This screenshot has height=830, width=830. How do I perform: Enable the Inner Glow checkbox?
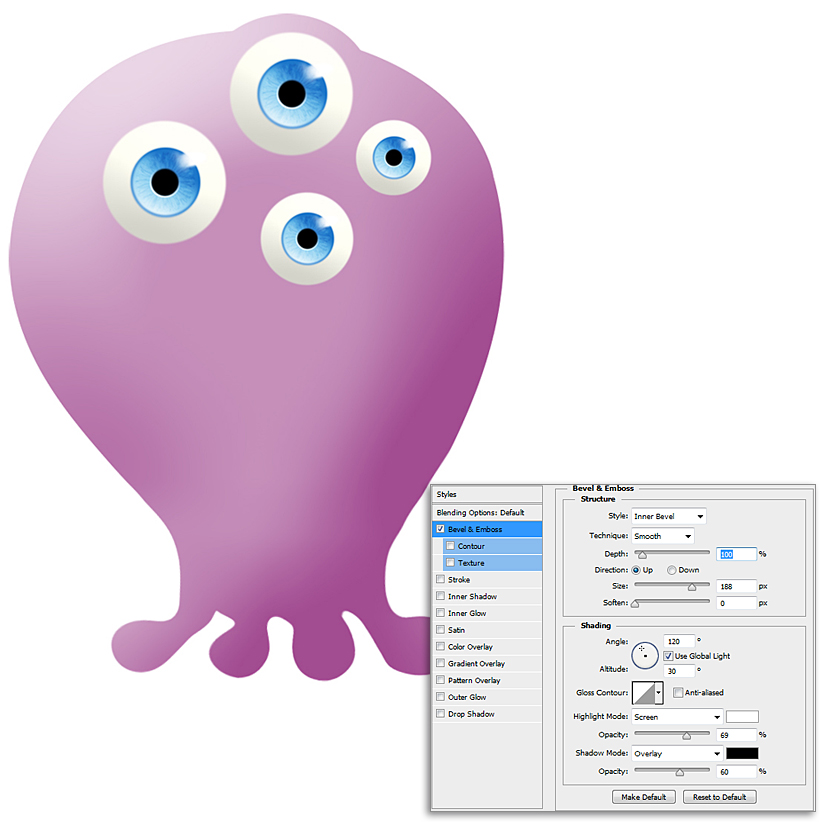440,613
